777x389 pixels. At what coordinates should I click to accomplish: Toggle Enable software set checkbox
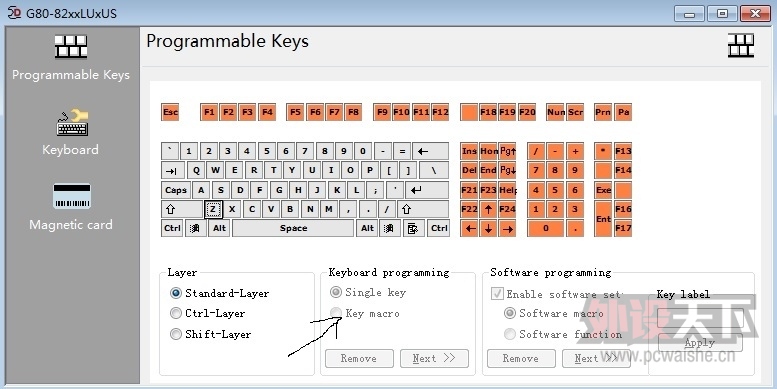[x=497, y=294]
